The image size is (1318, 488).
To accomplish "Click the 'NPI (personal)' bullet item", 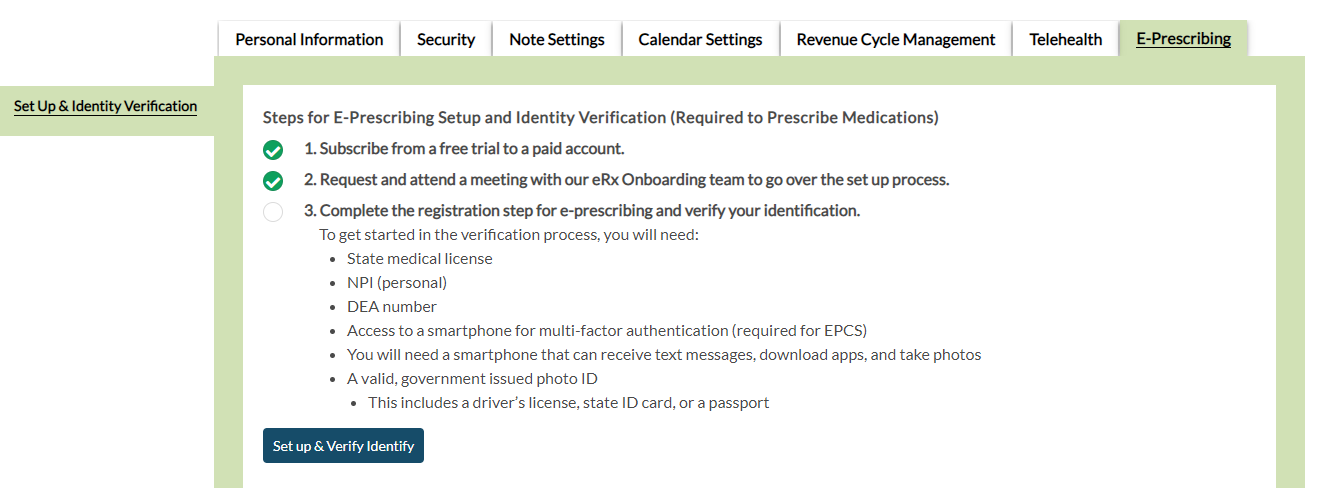I will [x=397, y=283].
